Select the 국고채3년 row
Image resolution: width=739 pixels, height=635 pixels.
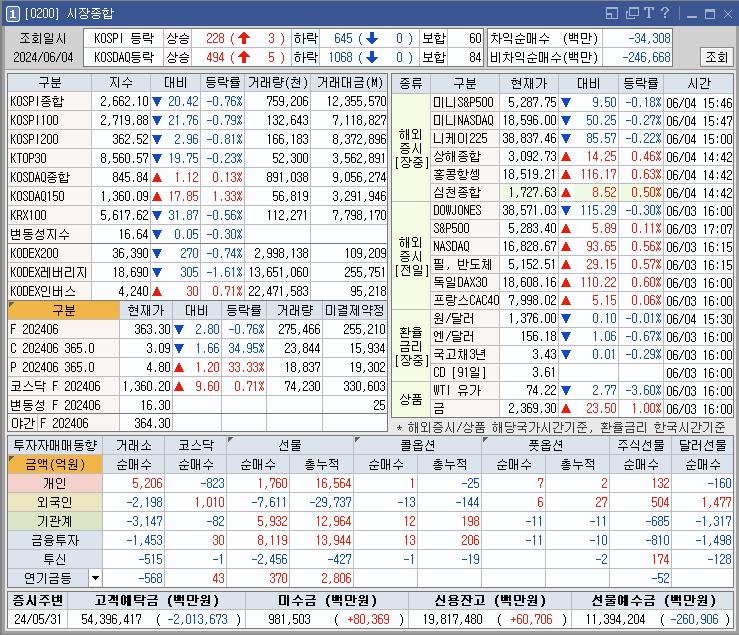point(582,355)
